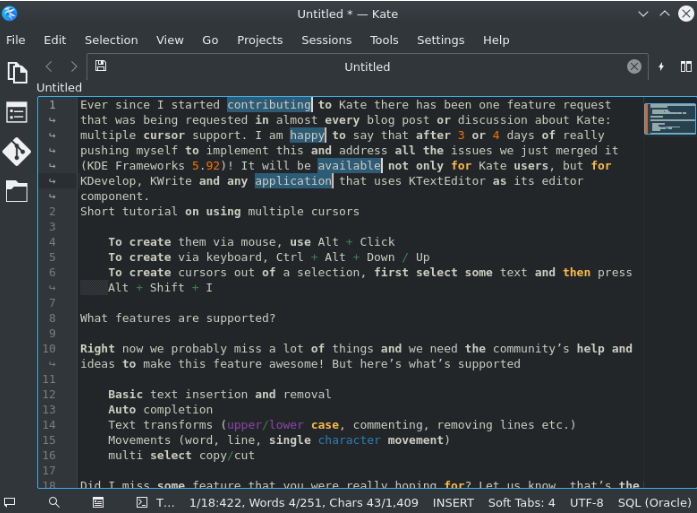Open the Sessions menu
Screen dimensions: 697x513
pyautogui.click(x=326, y=40)
